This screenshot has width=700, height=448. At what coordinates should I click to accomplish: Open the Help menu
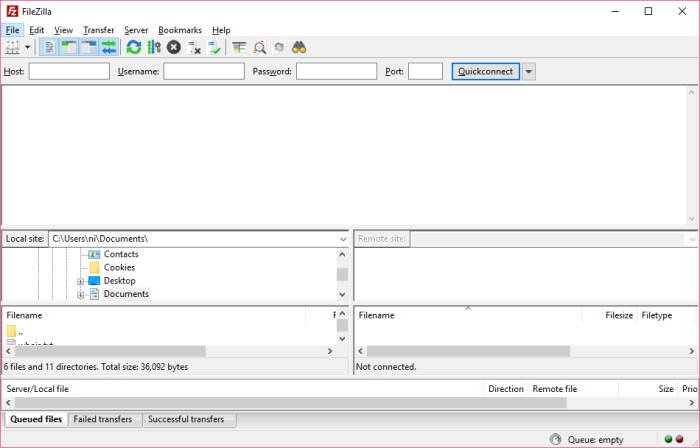click(x=221, y=30)
